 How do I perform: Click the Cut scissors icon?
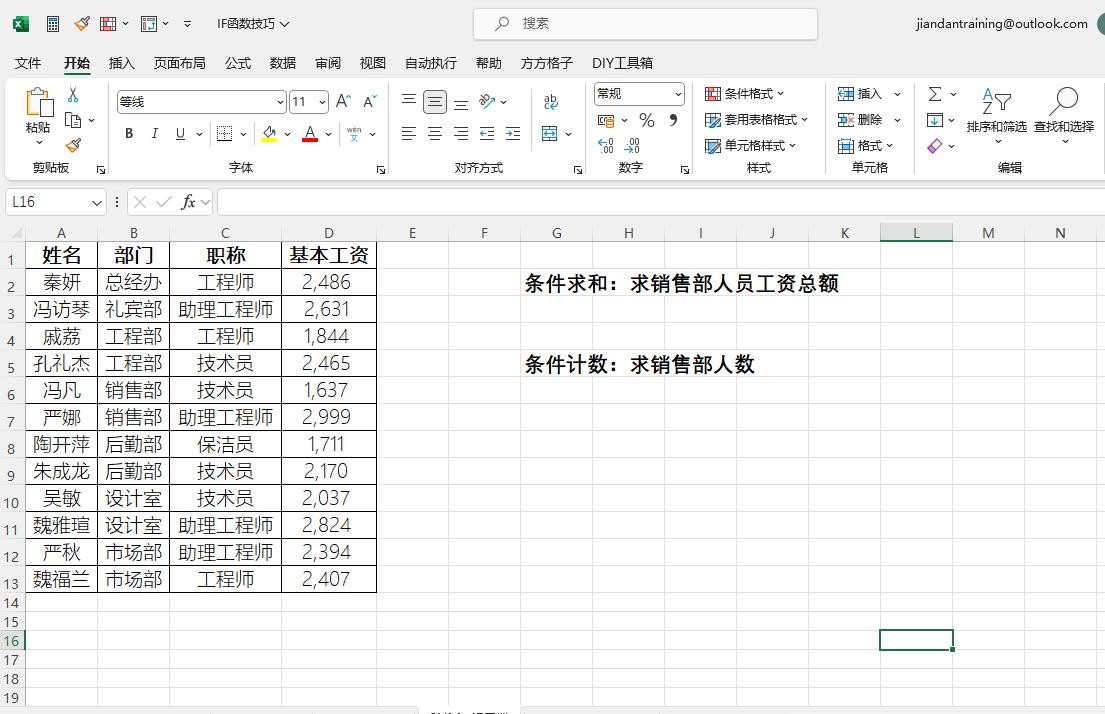point(73,94)
